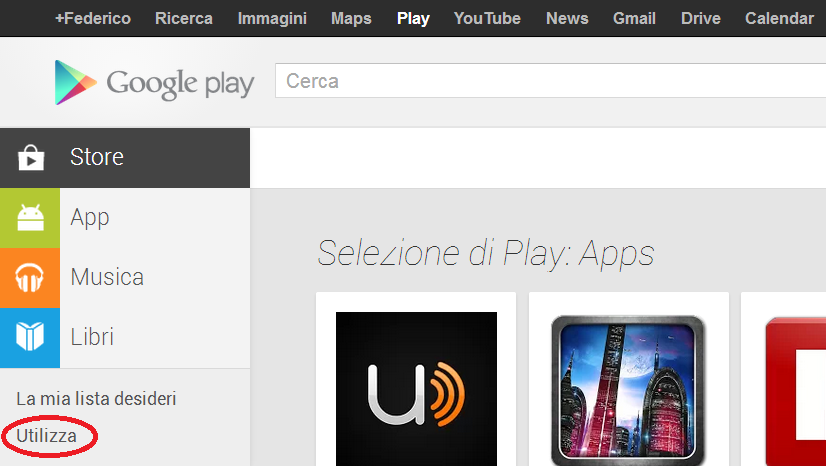Switch to Maps in the top bar
This screenshot has width=826, height=466.
[351, 18]
